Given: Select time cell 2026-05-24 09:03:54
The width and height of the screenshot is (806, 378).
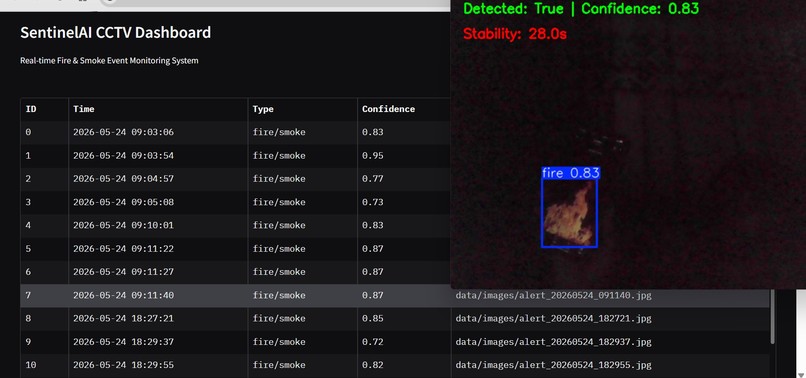Looking at the screenshot, I should [158, 155].
